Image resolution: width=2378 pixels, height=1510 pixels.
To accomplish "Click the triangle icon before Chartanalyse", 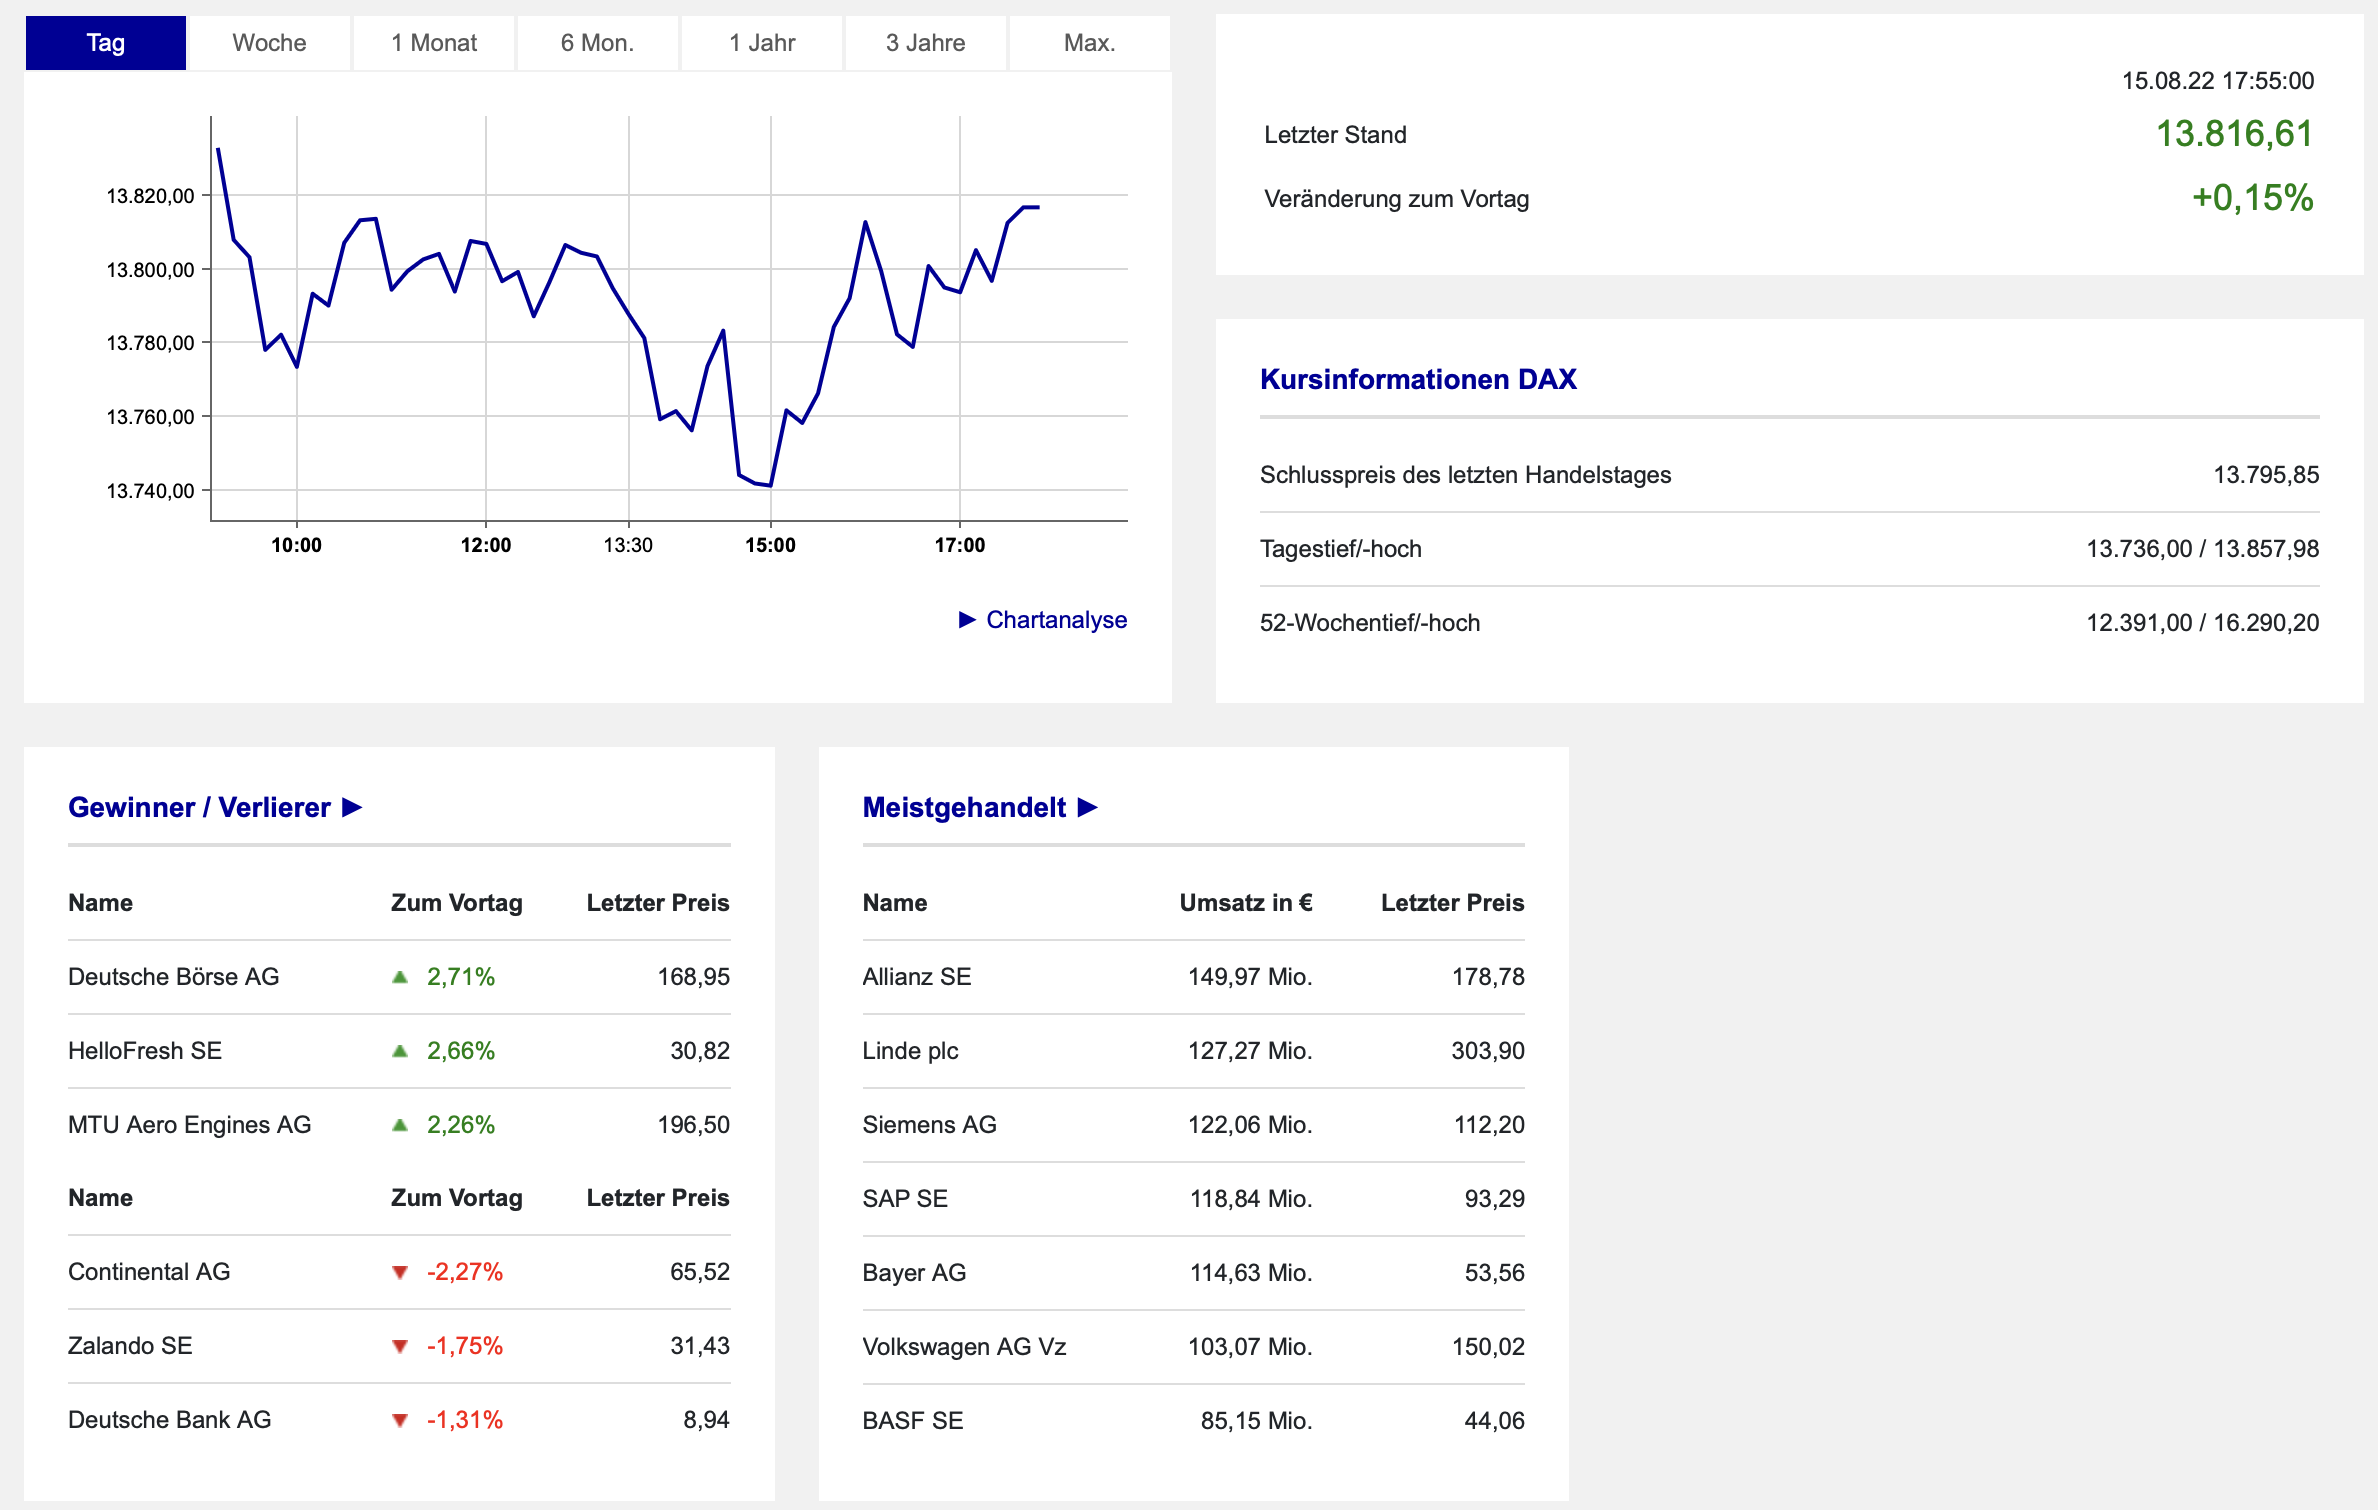I will coord(967,620).
